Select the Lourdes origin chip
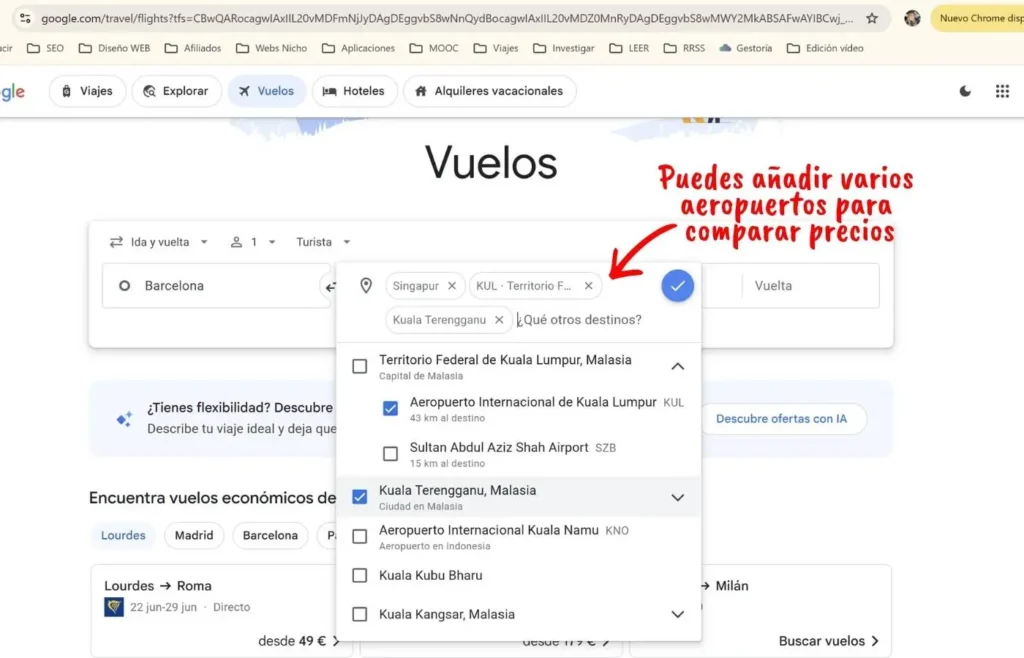This screenshot has width=1024, height=658. (x=123, y=535)
